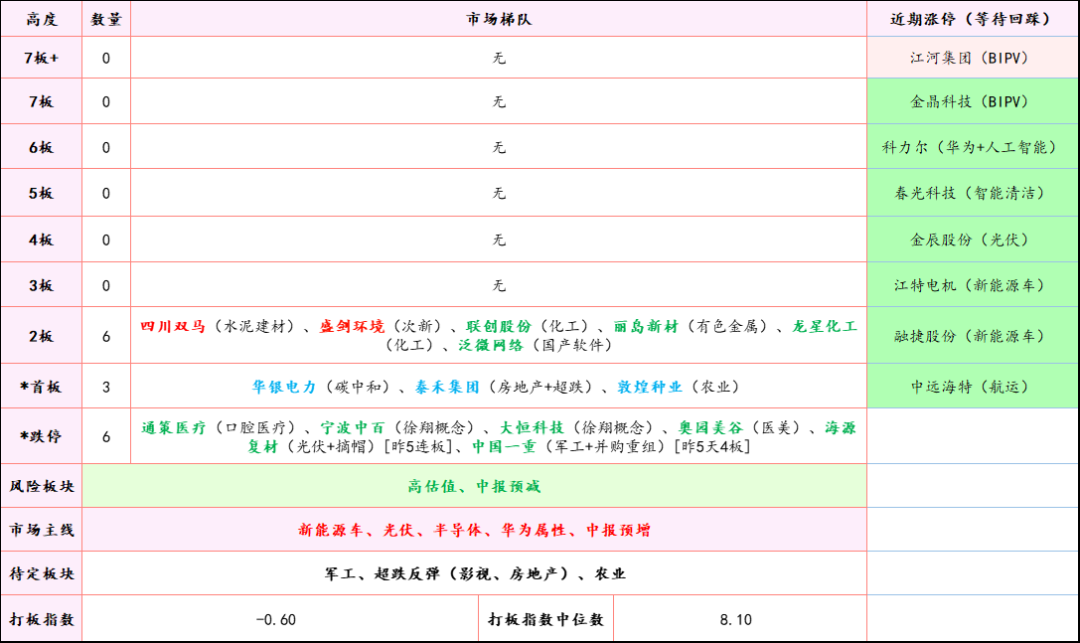Click the "高度" column header
The height and width of the screenshot is (643, 1080).
41,19
